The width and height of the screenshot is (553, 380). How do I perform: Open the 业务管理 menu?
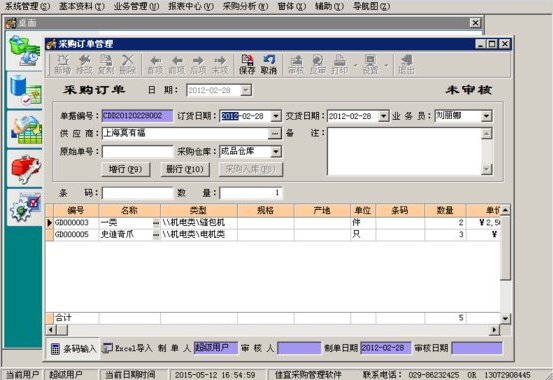(x=136, y=6)
